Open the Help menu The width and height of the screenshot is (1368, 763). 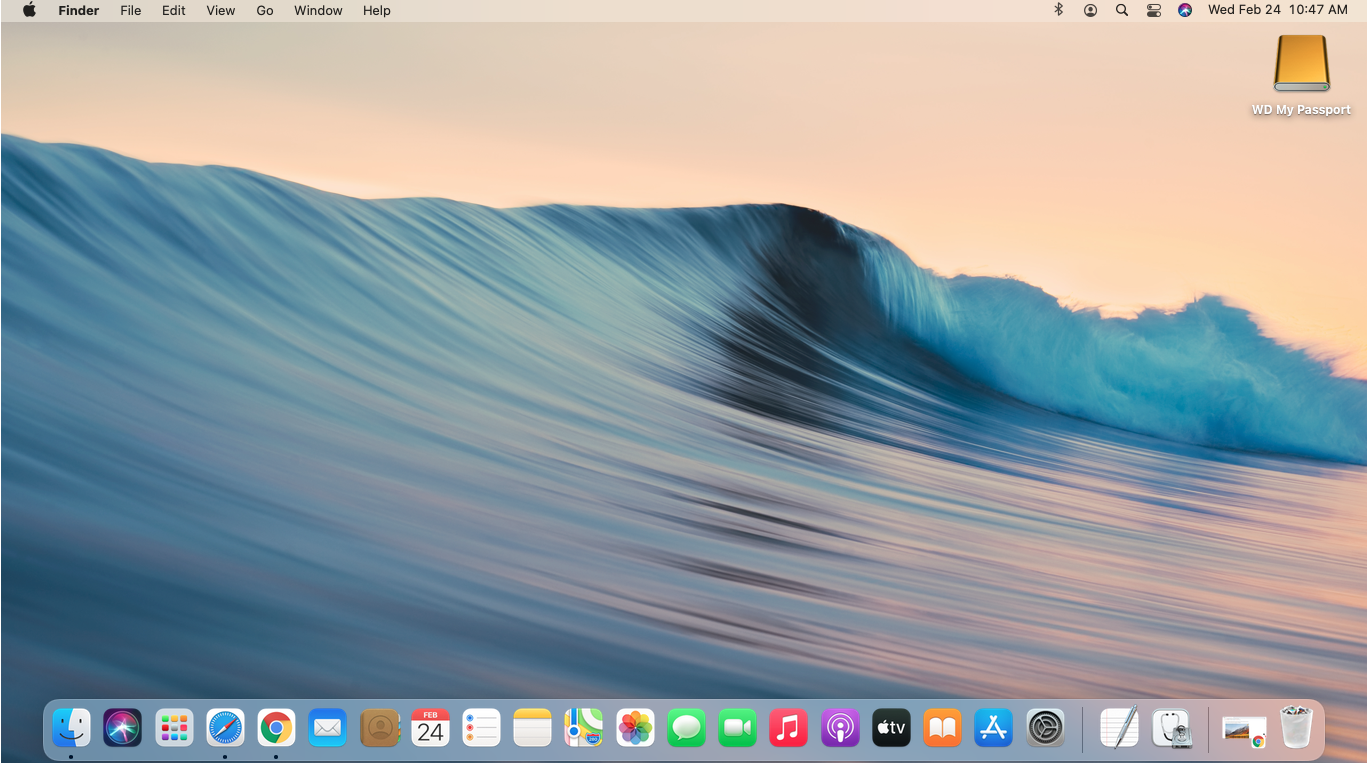click(377, 10)
